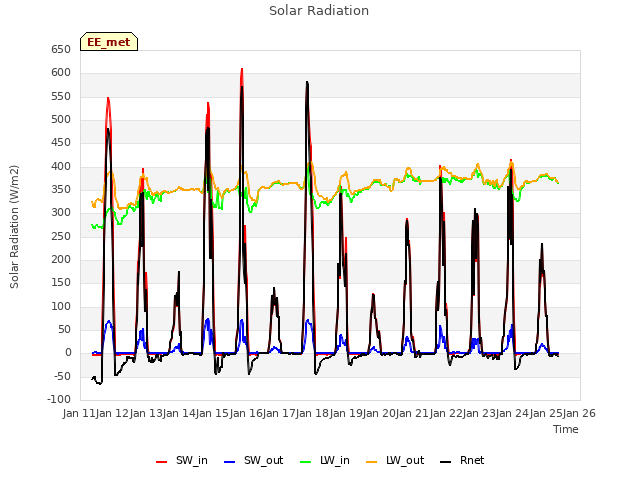Click the black Rnet peak near Jan 18
The image size is (640, 480).
point(307,82)
